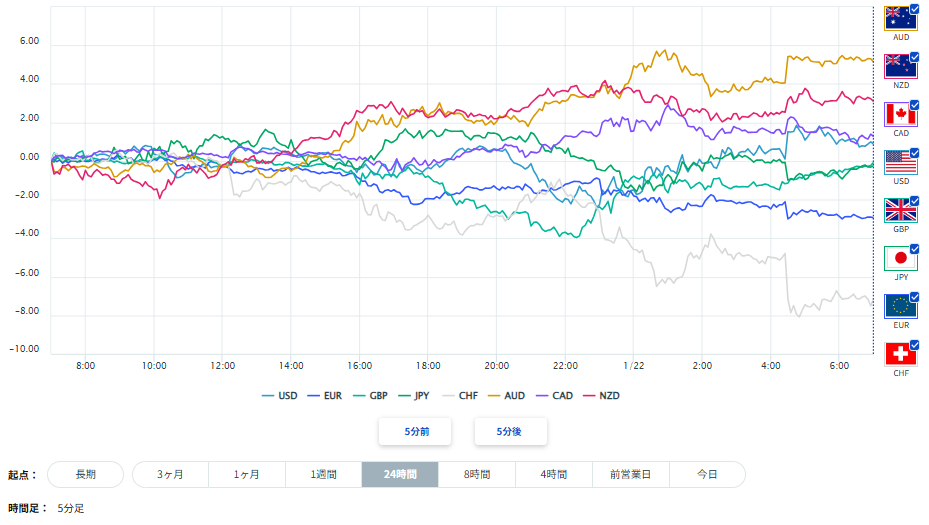Click the CAD Canadian flag icon
Viewport: 929px width, 525px height.
tap(901, 114)
